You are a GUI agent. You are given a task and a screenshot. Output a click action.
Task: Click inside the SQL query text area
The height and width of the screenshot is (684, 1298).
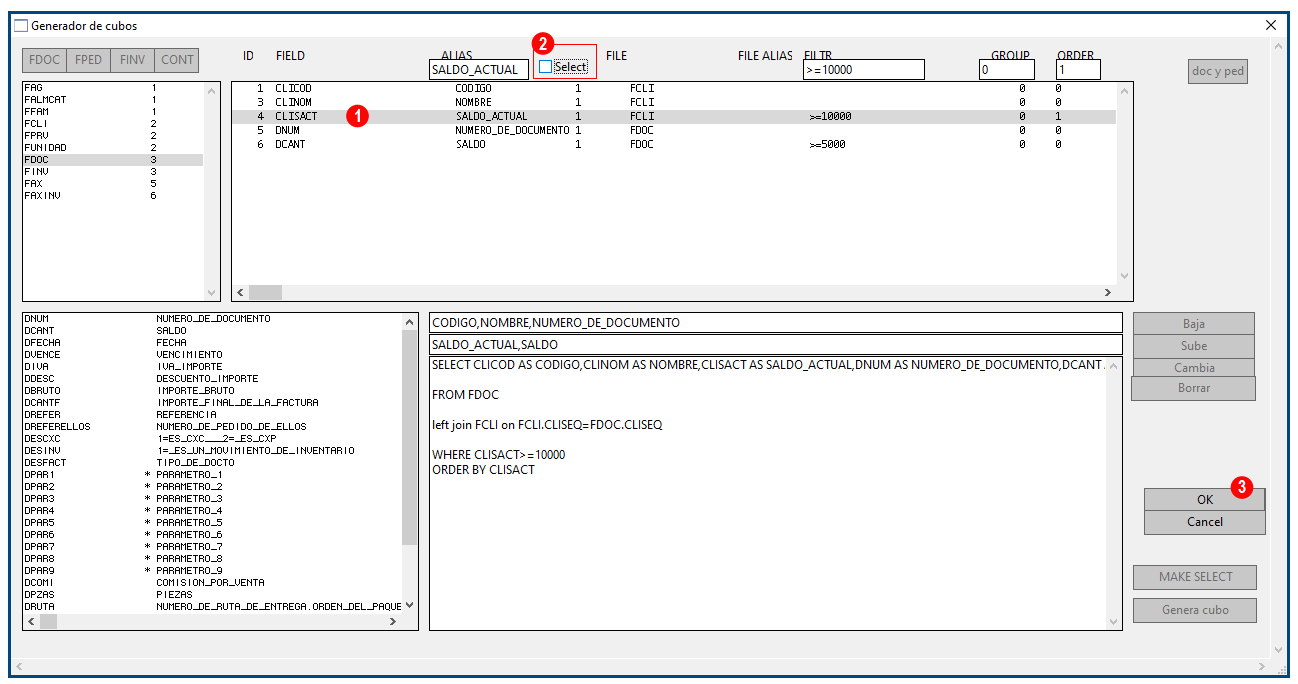[x=768, y=493]
